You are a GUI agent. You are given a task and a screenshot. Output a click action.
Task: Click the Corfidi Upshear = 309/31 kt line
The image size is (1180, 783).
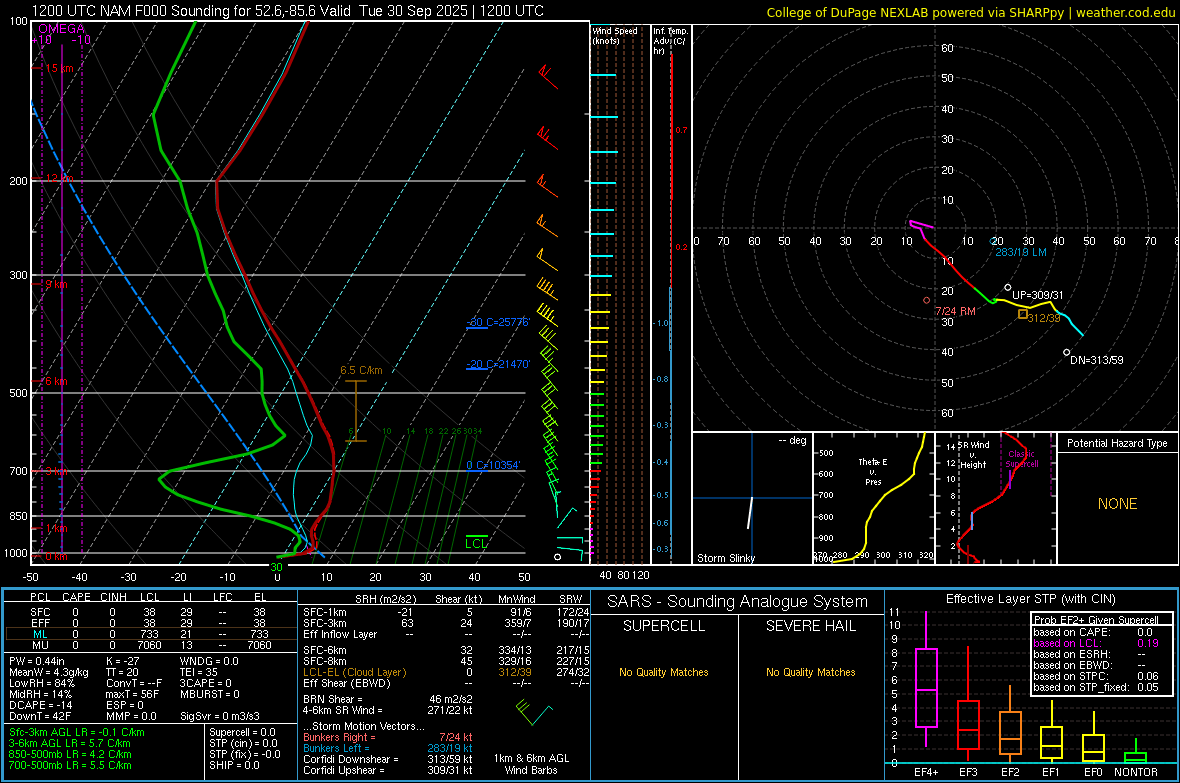(388, 770)
